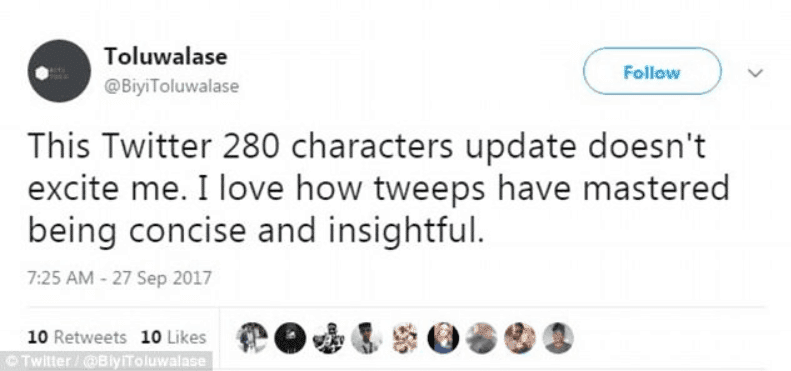View the 10 Likes list
This screenshot has height=371, width=791.
tap(174, 337)
